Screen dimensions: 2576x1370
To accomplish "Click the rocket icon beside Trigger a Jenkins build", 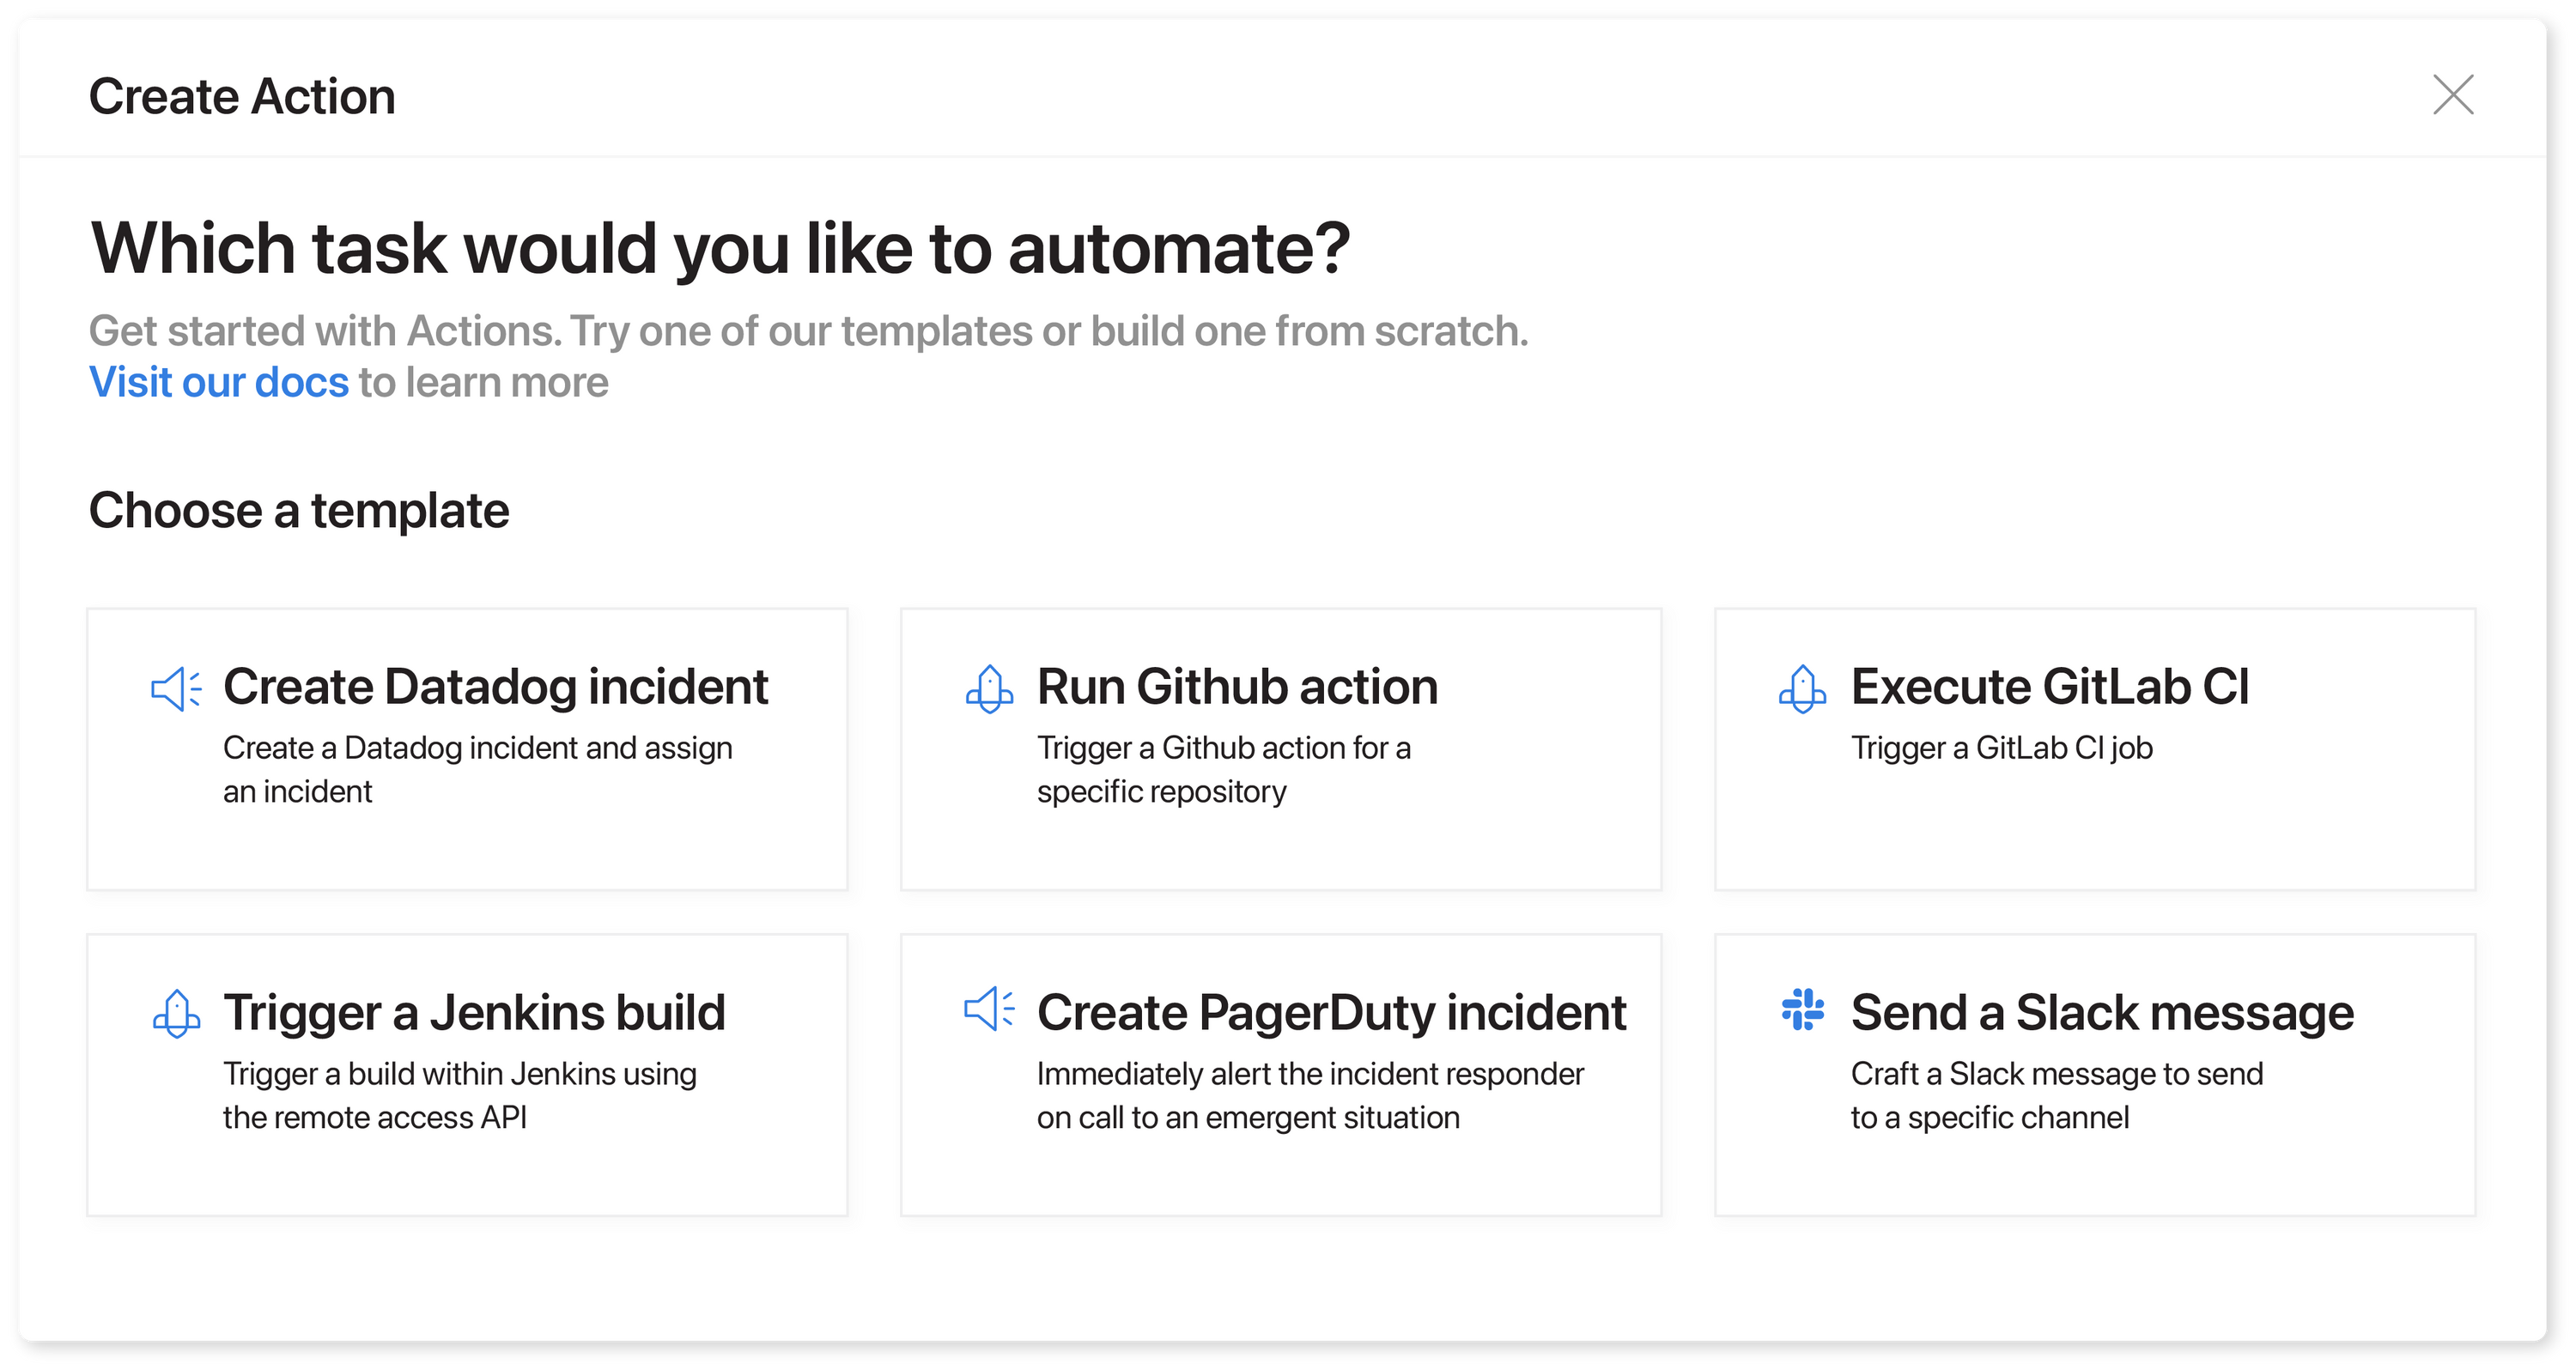I will (176, 1014).
